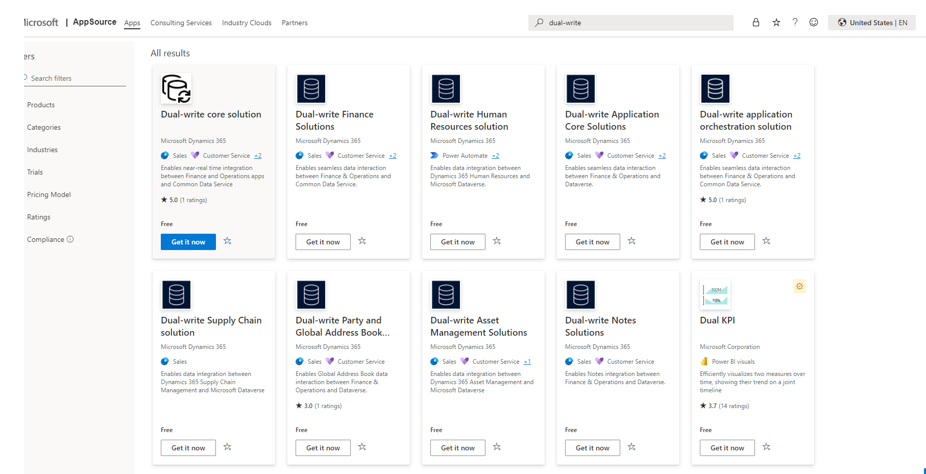The width and height of the screenshot is (926, 474).
Task: Switch to Consulting Services tab
Action: pyautogui.click(x=181, y=23)
